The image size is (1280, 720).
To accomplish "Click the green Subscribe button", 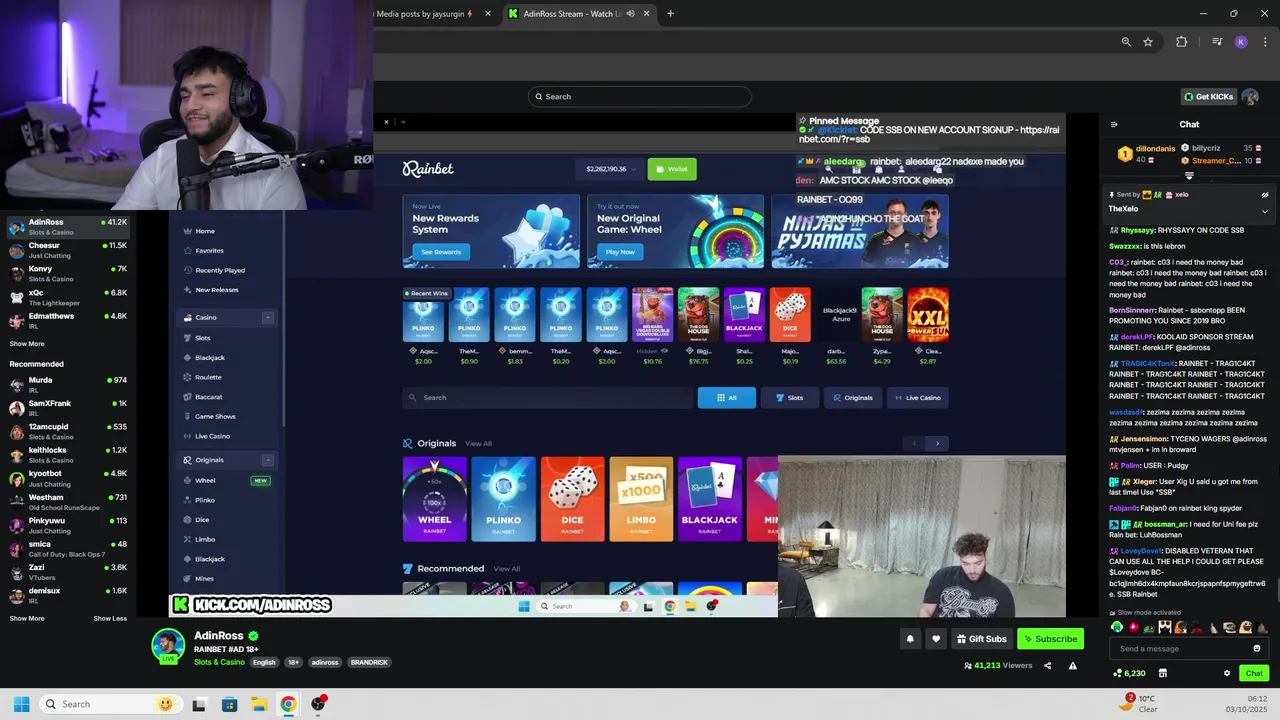I will [1051, 639].
